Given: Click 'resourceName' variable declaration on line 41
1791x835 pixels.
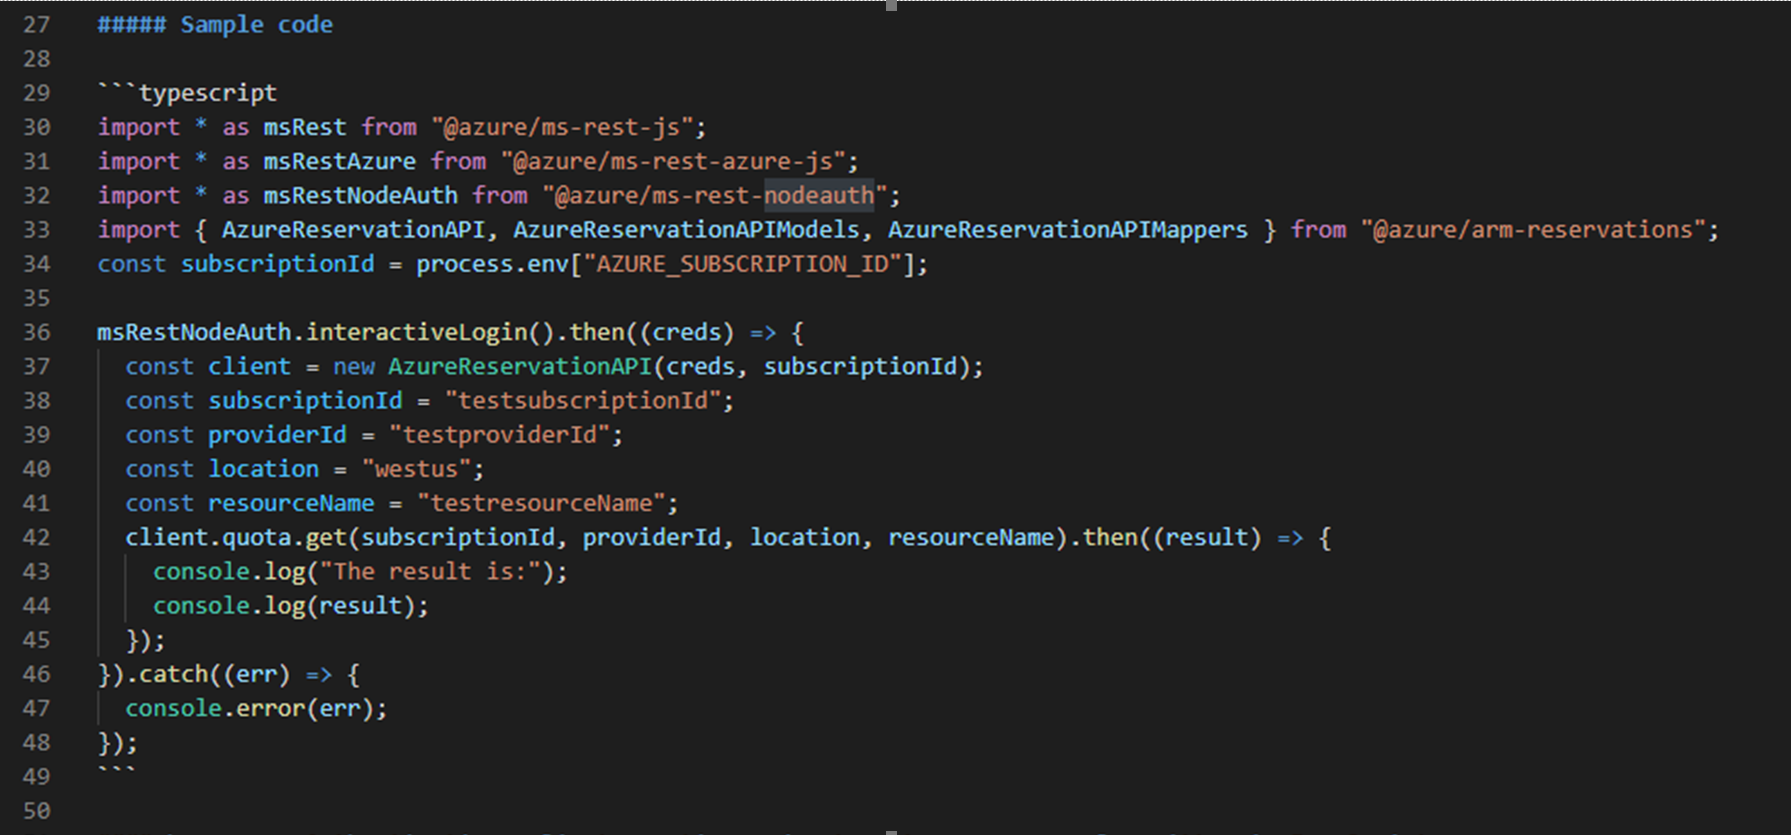Looking at the screenshot, I should click(291, 503).
